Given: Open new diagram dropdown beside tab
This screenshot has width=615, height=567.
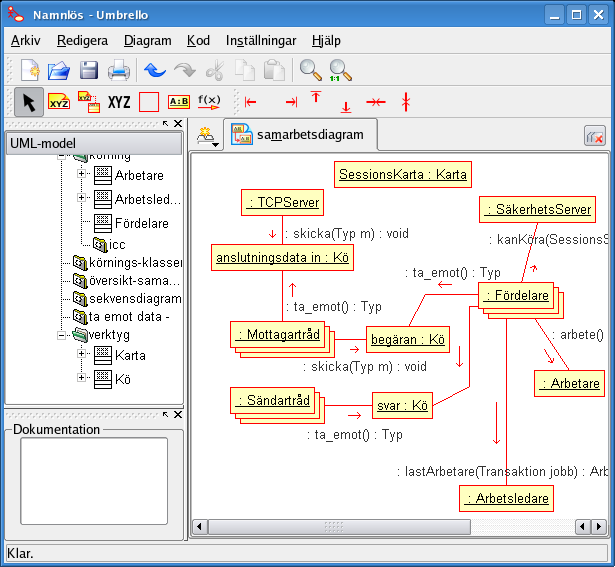Looking at the screenshot, I should (207, 137).
